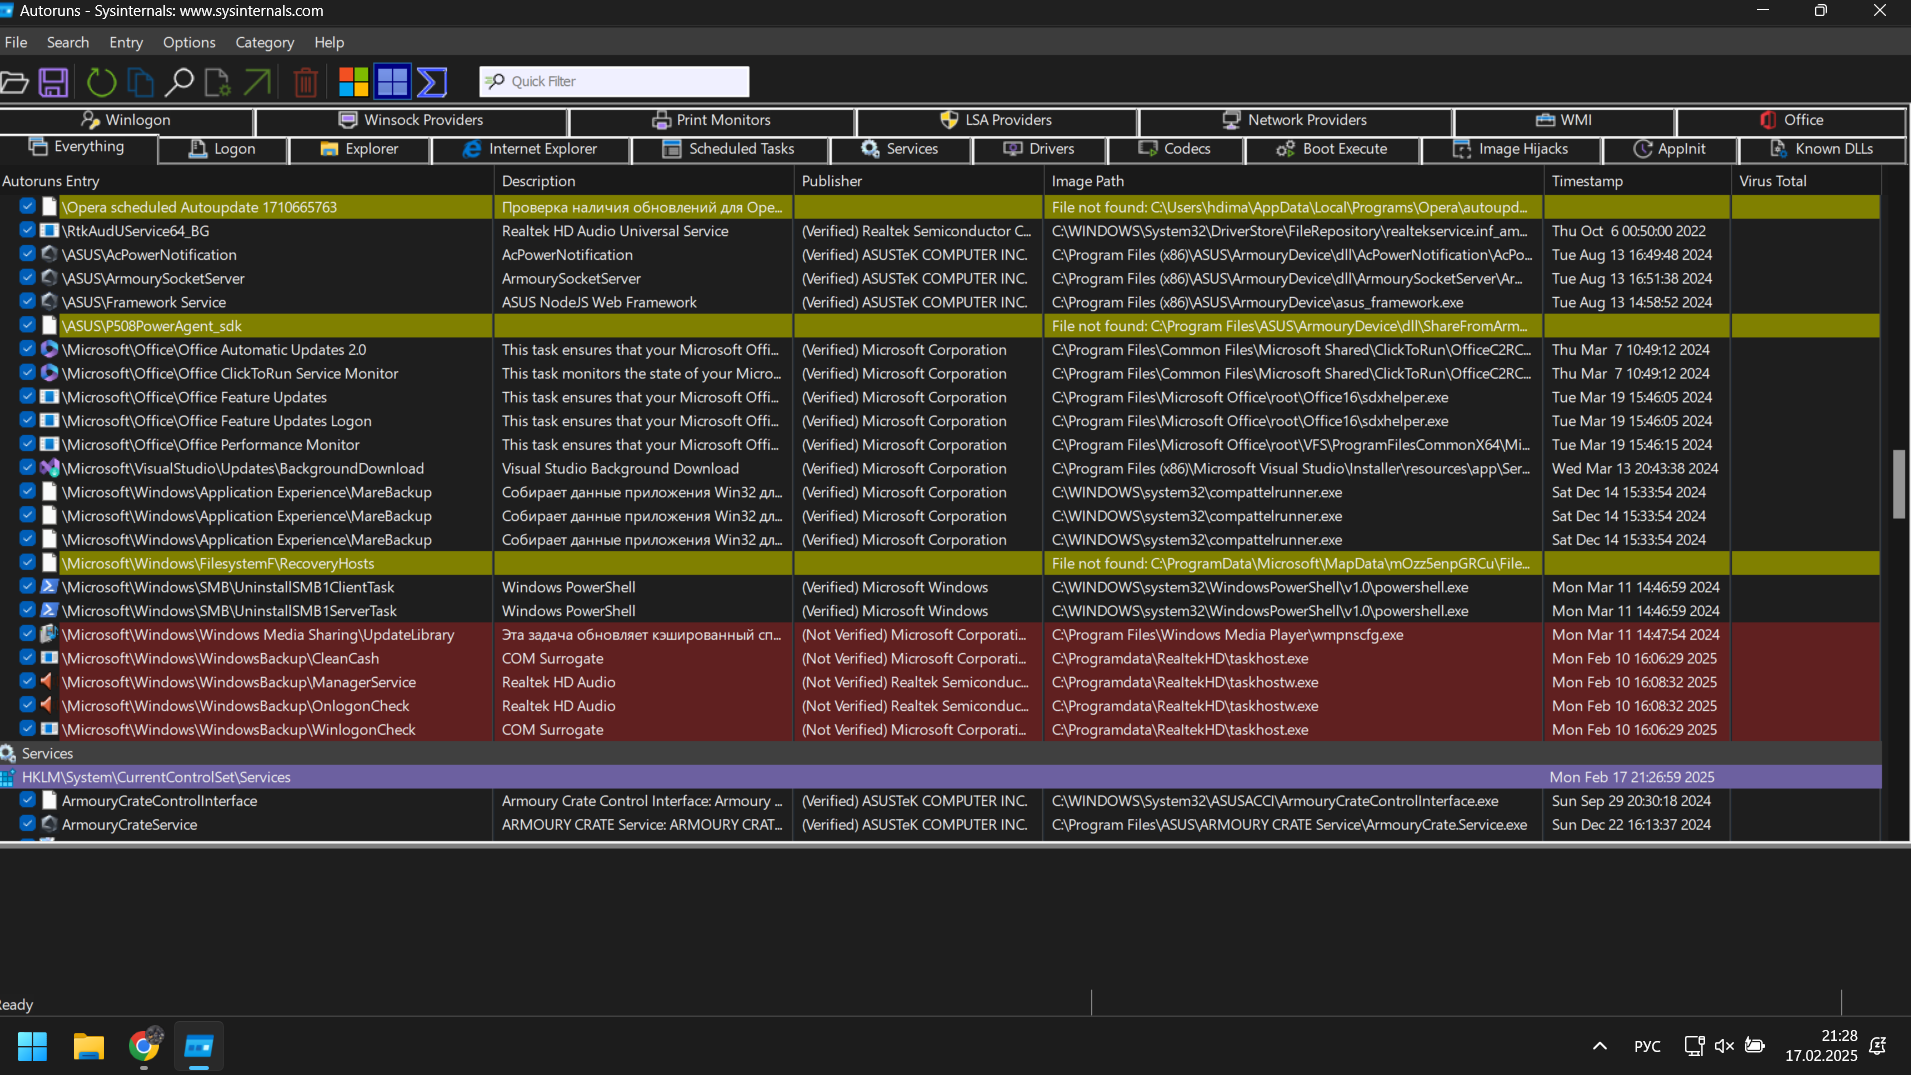Open the Entry menu
Image resolution: width=1911 pixels, height=1075 pixels.
click(126, 42)
